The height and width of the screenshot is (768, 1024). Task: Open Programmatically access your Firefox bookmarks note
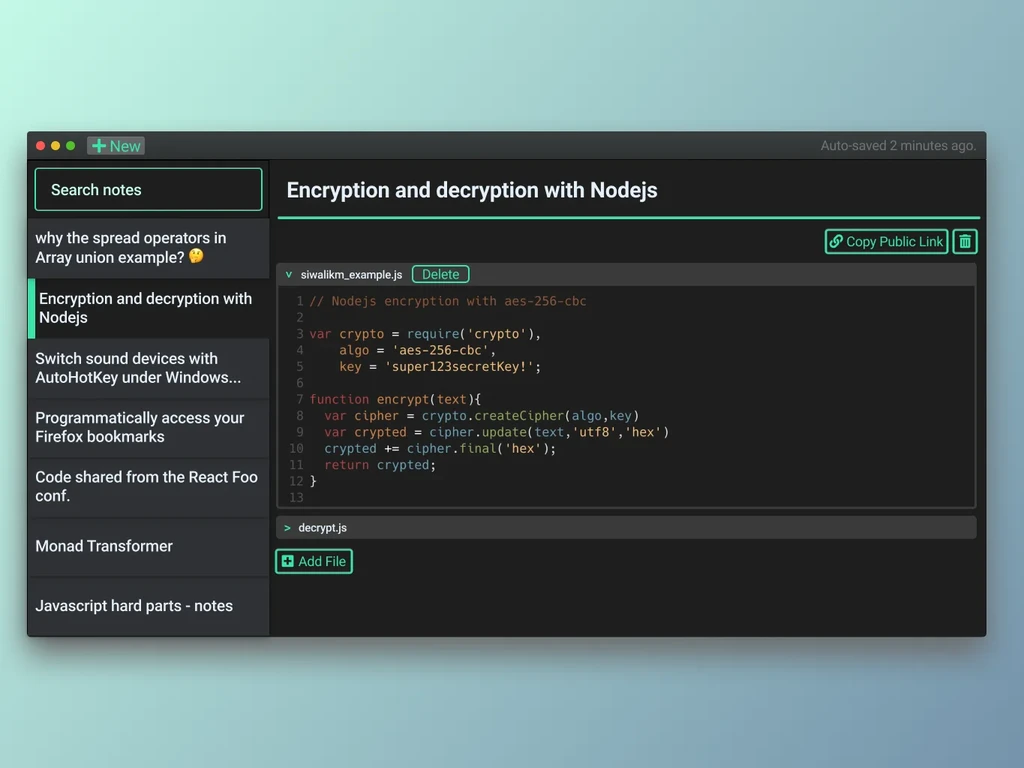[148, 427]
